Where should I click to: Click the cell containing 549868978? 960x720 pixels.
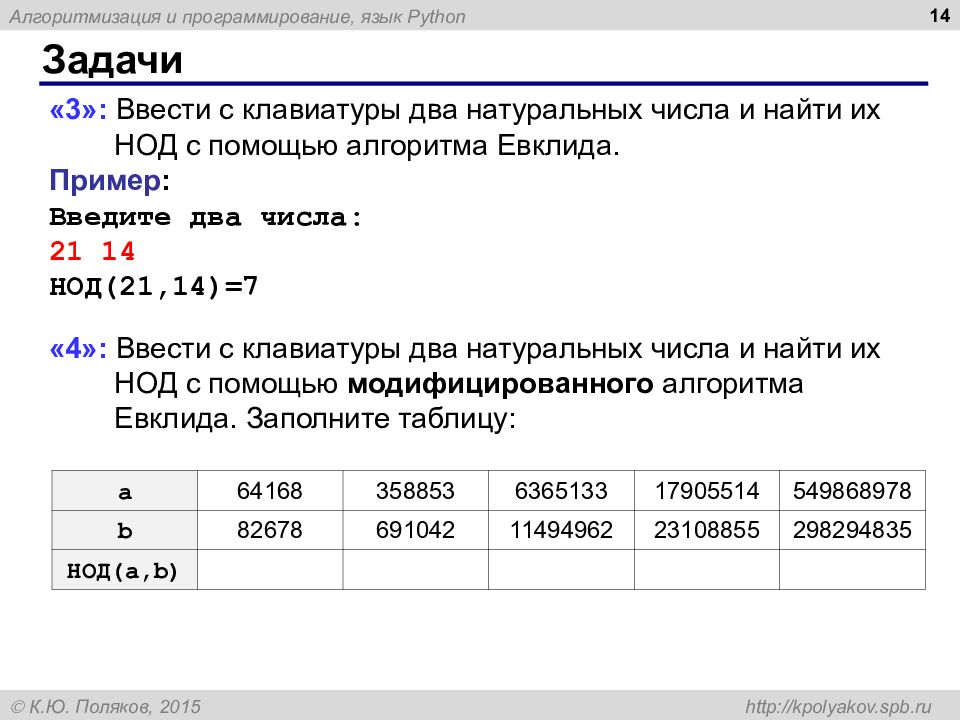point(852,490)
